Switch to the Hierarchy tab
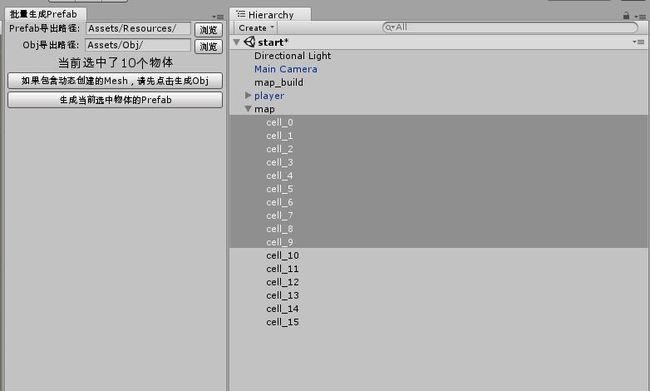This screenshot has width=650, height=391. coord(270,15)
